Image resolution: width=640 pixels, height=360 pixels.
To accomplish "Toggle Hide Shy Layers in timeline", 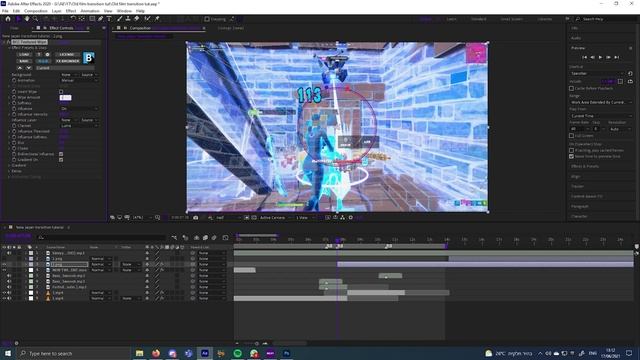I will [x=196, y=238].
